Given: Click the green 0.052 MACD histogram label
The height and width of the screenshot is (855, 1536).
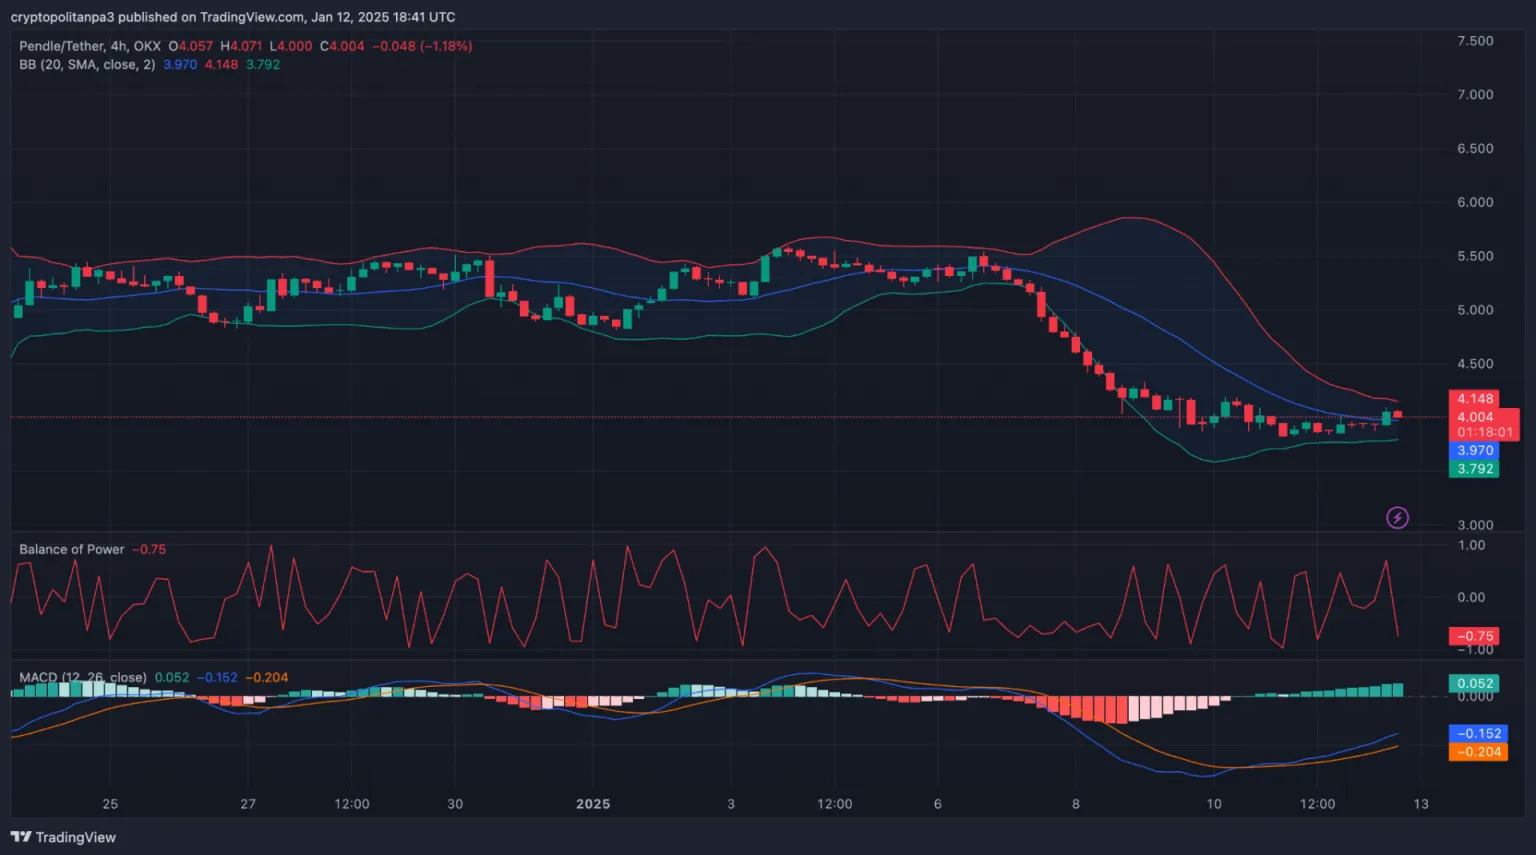Looking at the screenshot, I should pyautogui.click(x=1474, y=684).
